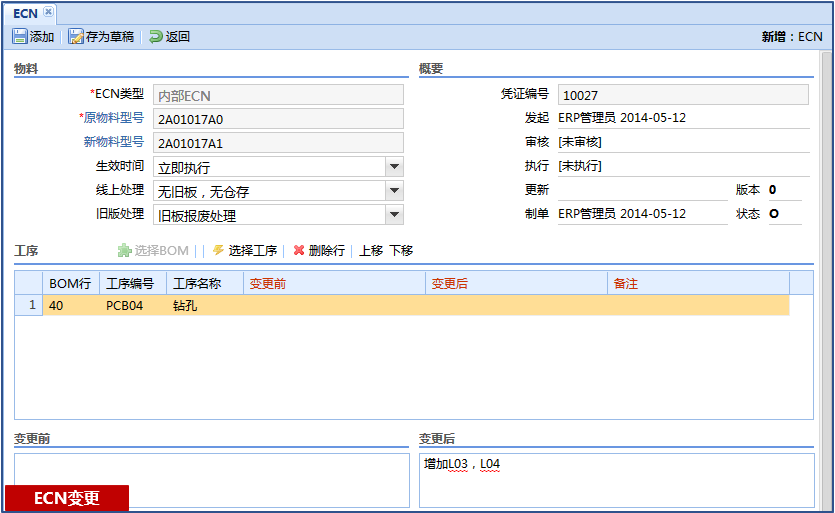Click the 变更后 text area with 增加L03

[x=616, y=480]
